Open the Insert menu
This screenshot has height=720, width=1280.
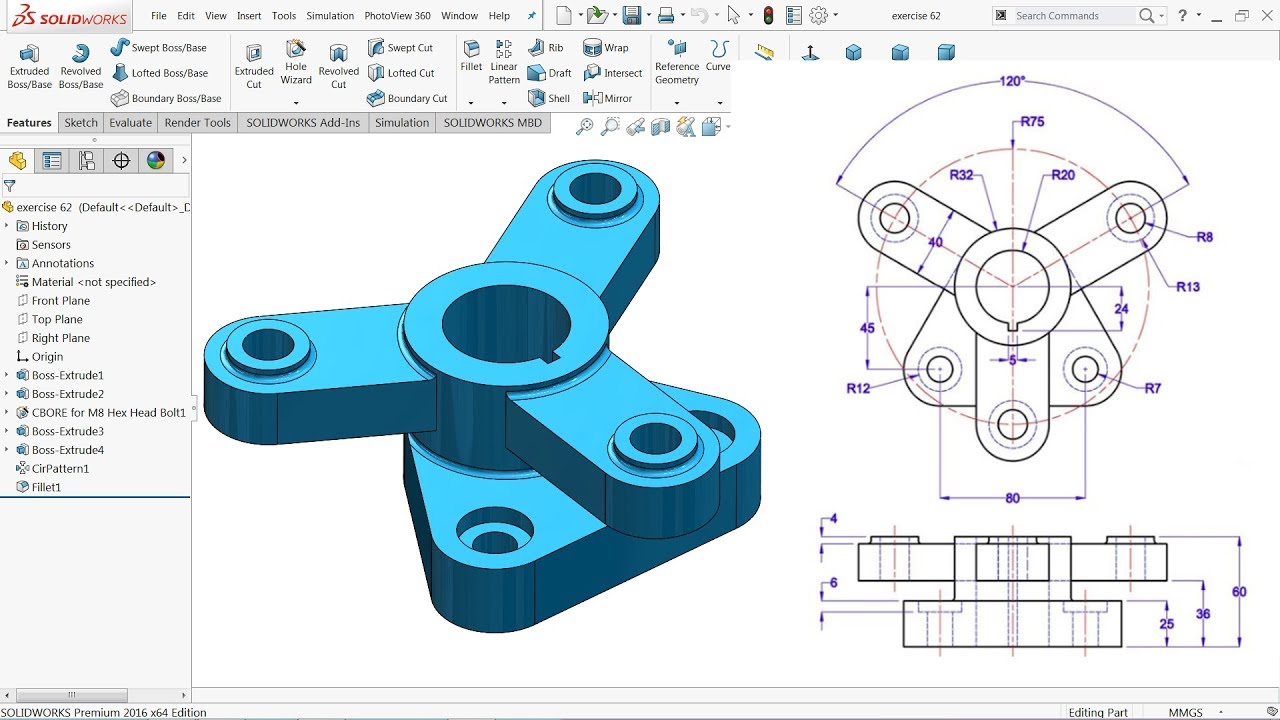tap(249, 16)
